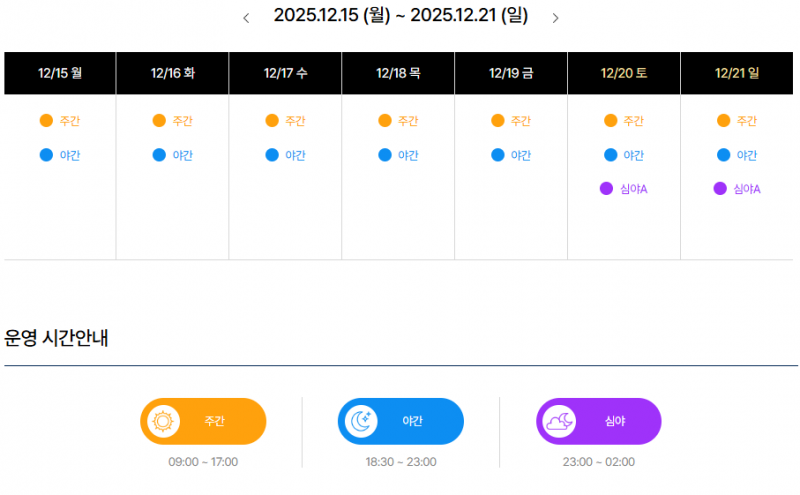Open the 12/15 월 column header

pyautogui.click(x=60, y=73)
